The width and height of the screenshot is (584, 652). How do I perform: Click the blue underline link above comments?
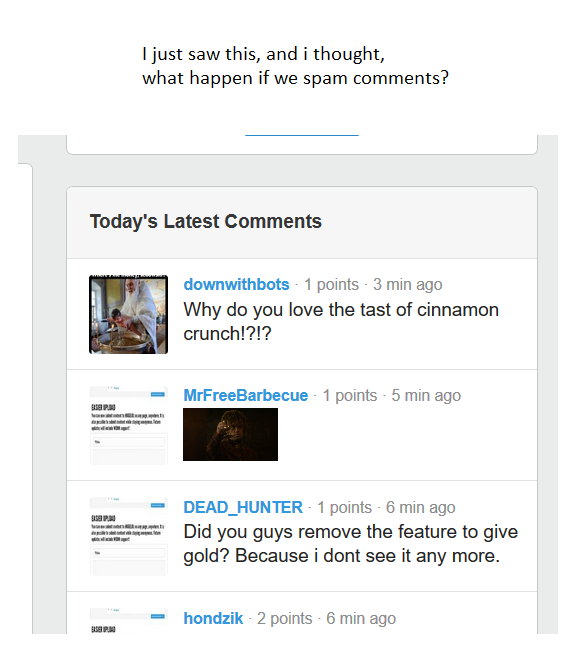[302, 135]
